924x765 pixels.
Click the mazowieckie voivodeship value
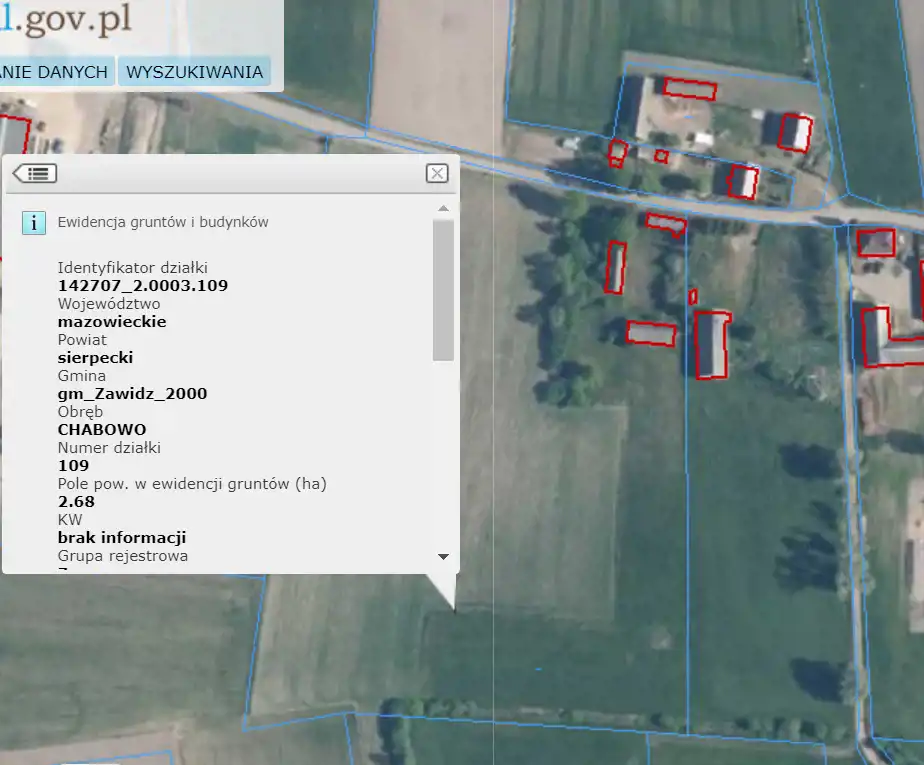point(112,322)
